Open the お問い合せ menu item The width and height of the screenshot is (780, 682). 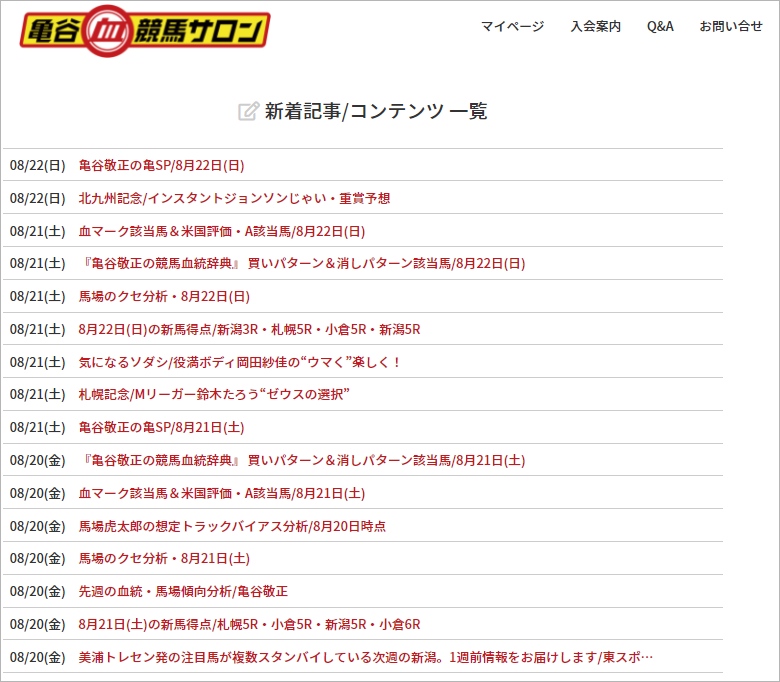[x=731, y=26]
